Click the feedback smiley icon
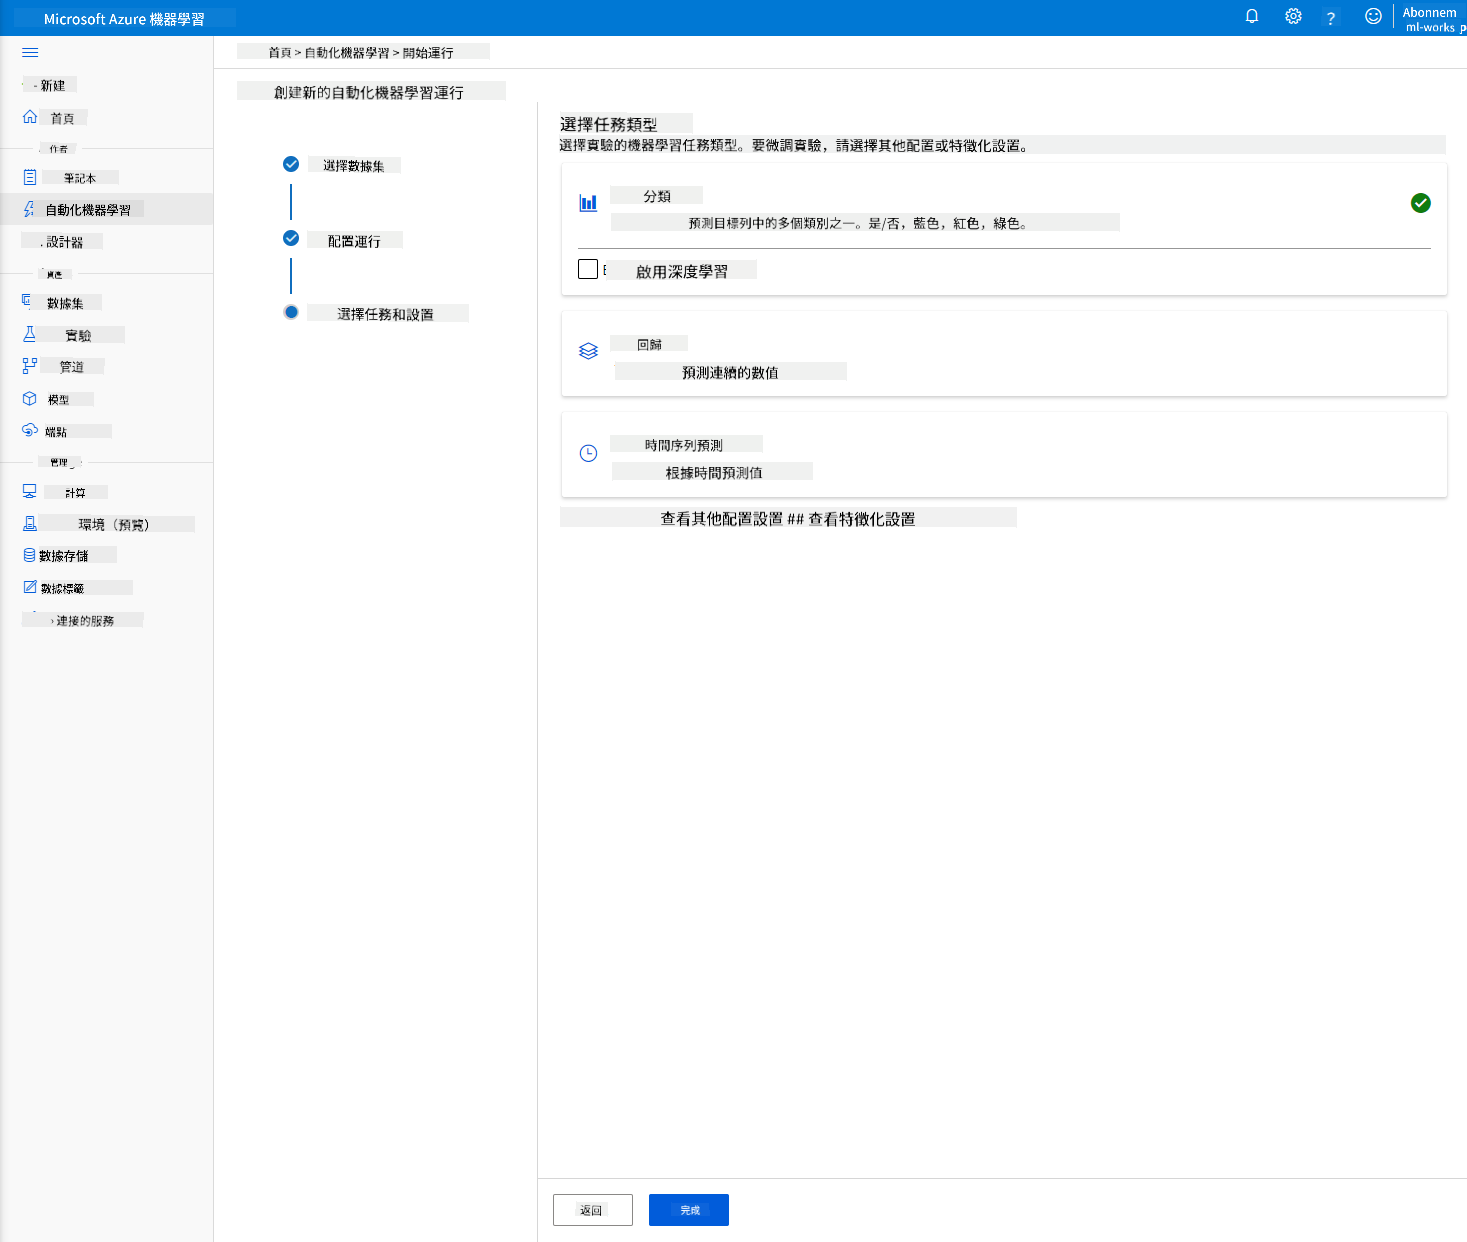This screenshot has width=1467, height=1242. (1373, 17)
